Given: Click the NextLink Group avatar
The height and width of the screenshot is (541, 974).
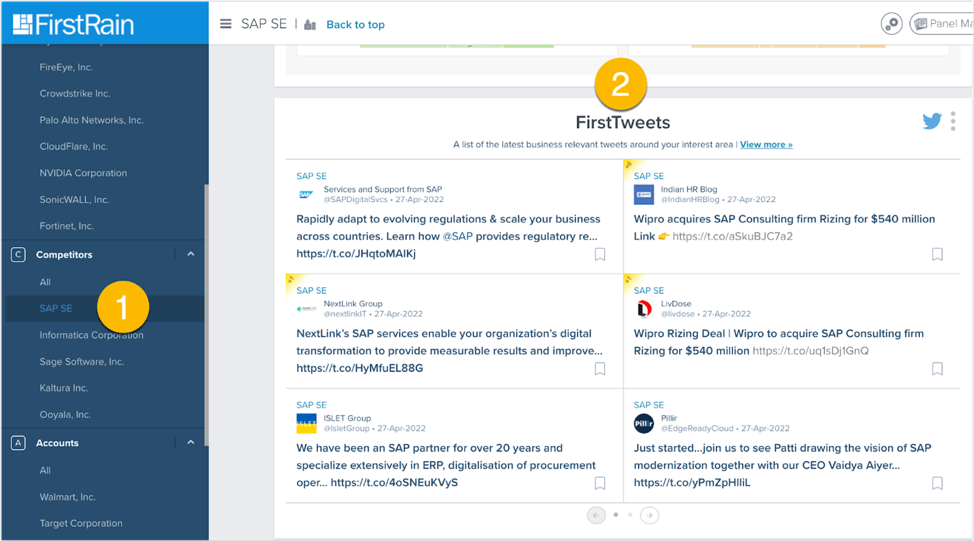Looking at the screenshot, I should [x=306, y=309].
